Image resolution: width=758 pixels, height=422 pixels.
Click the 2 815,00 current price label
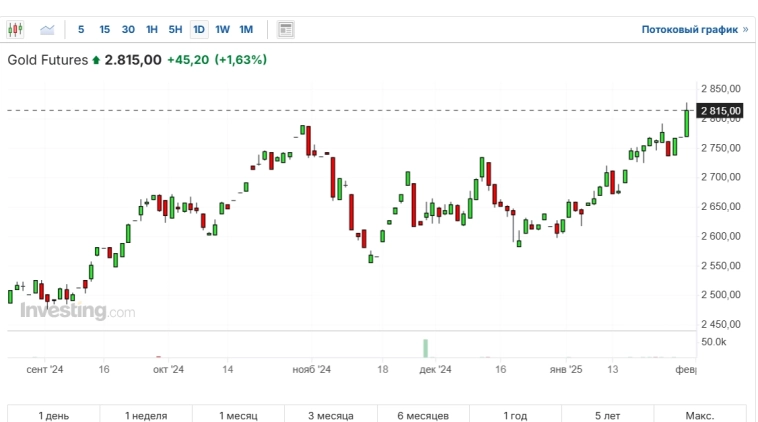(x=720, y=110)
